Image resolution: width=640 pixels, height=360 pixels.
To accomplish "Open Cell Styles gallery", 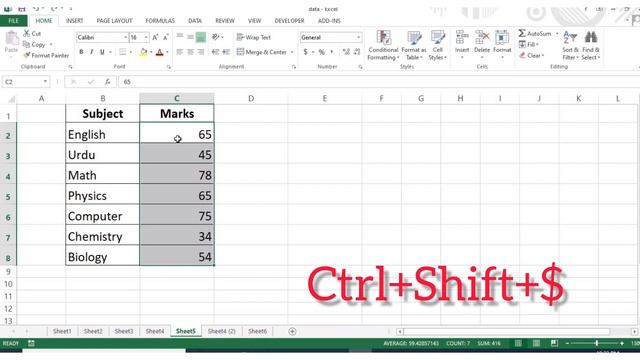I will (438, 45).
